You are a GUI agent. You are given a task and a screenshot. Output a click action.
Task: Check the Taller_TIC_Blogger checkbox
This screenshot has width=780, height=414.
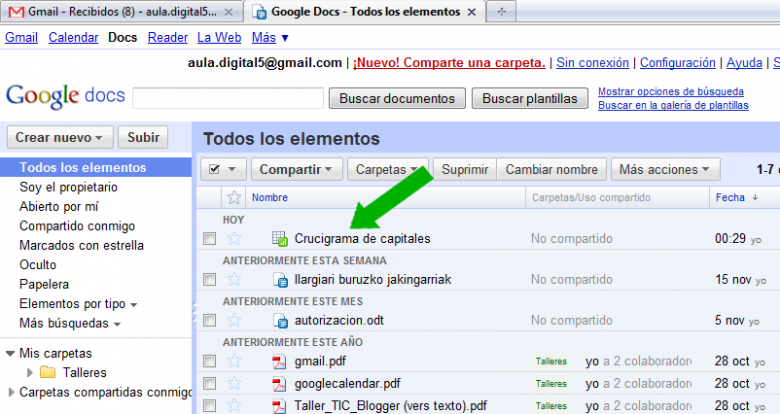click(209, 406)
